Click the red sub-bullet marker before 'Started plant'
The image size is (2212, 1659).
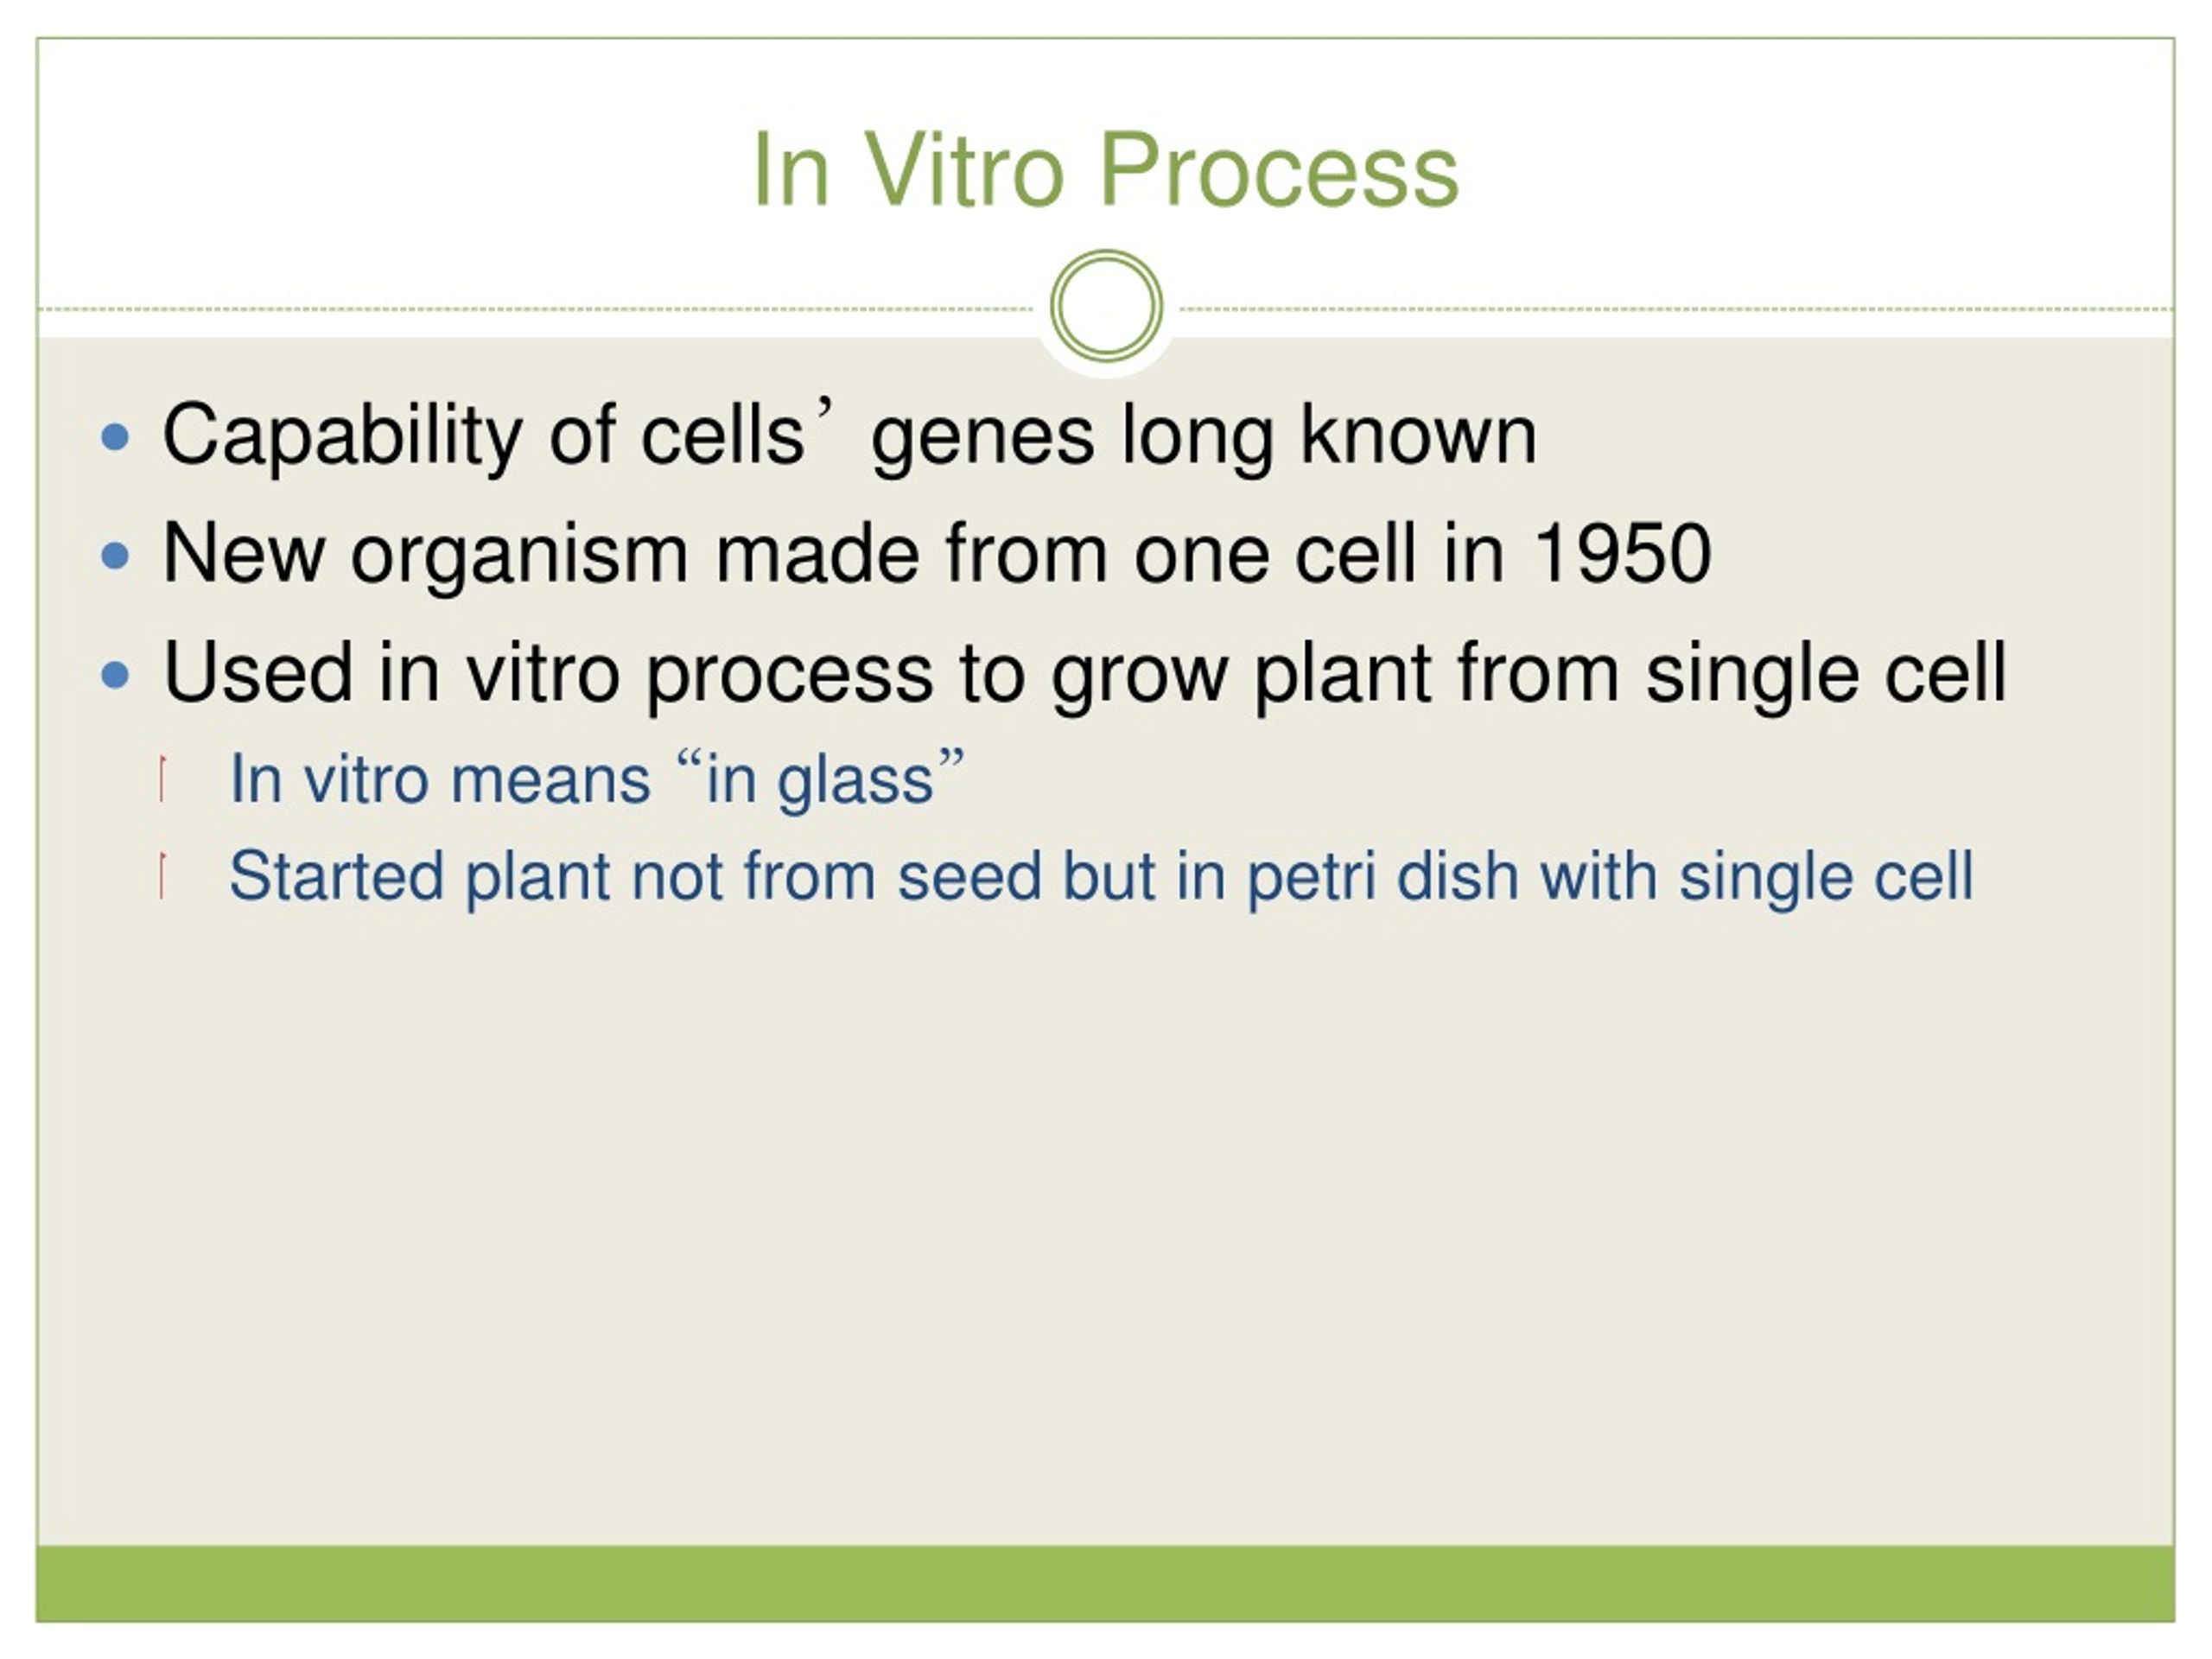coord(162,875)
